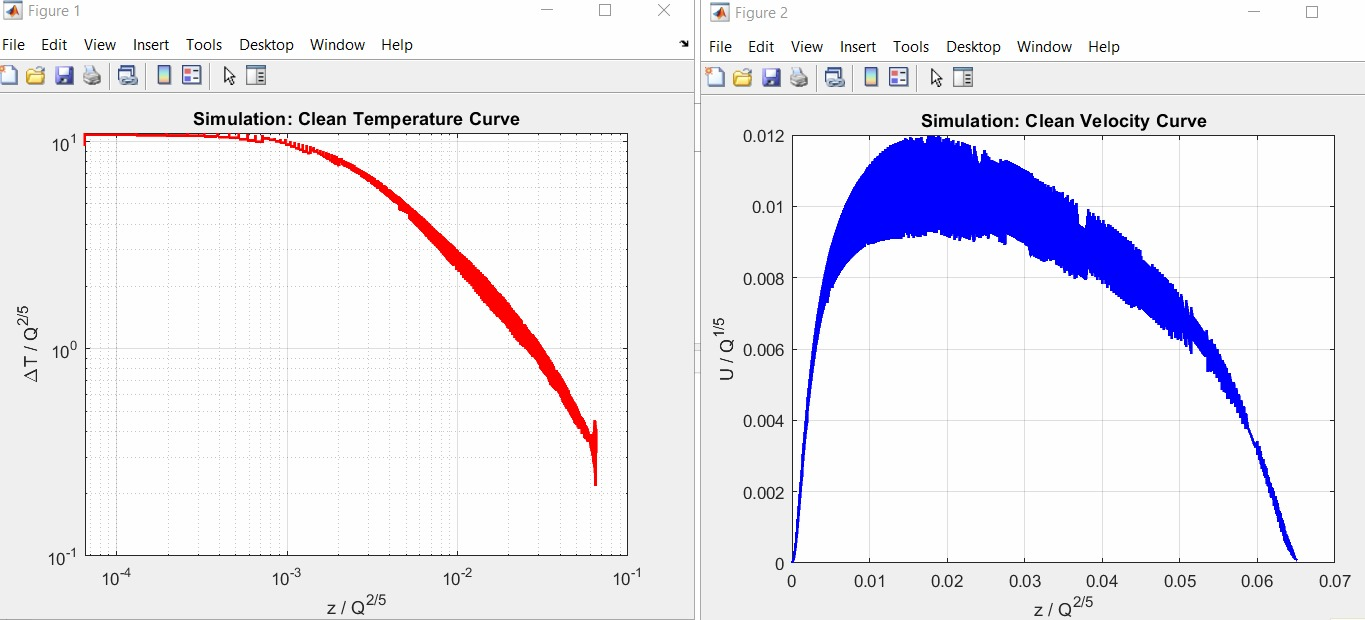This screenshot has width=1365, height=620.
Task: Open Help menu in Figure 1
Action: (x=397, y=45)
